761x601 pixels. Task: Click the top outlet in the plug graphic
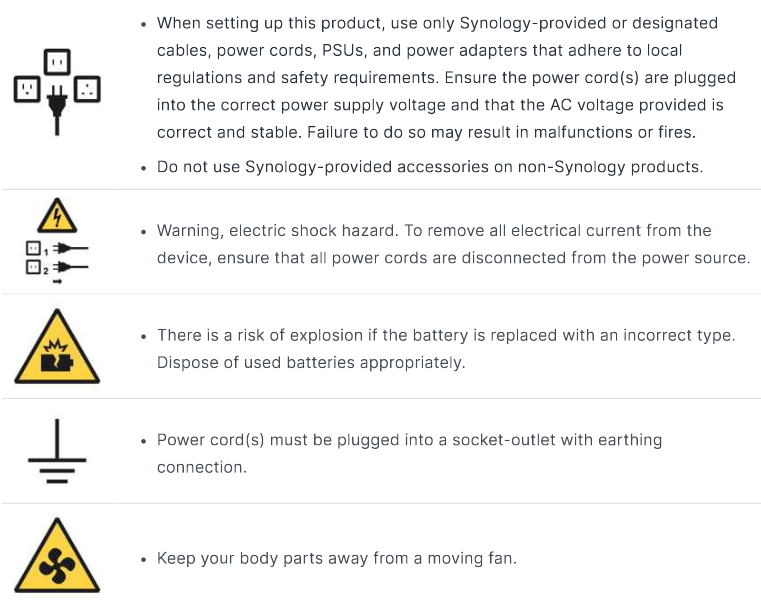[x=57, y=62]
